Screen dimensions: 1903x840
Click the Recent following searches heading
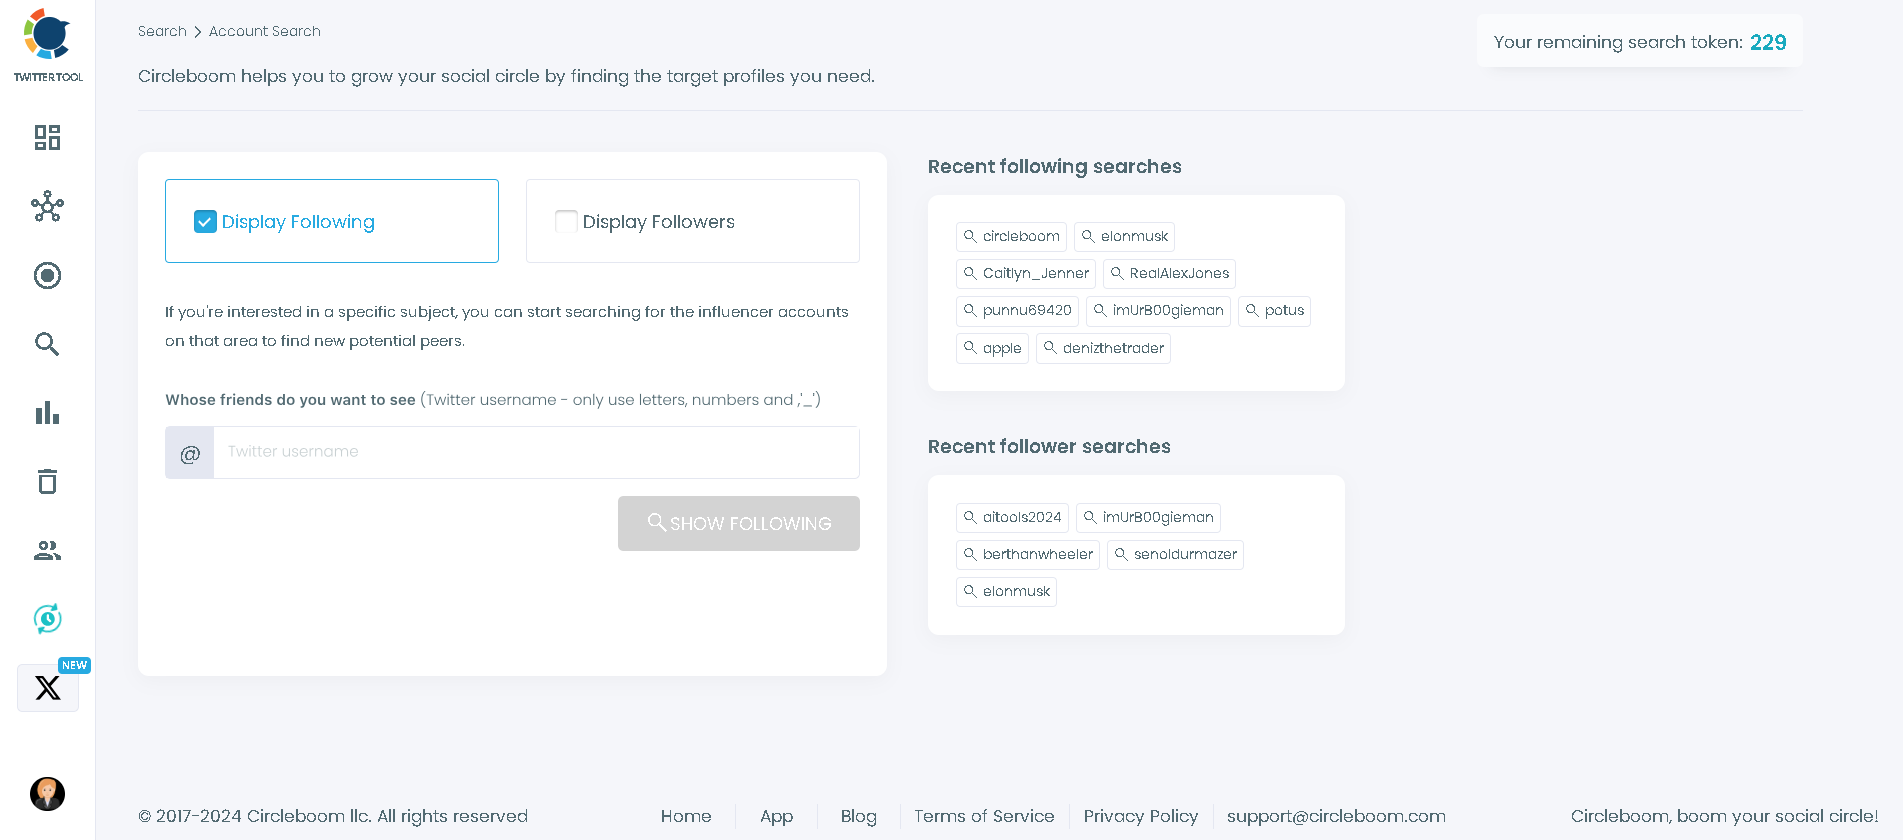(x=1055, y=167)
